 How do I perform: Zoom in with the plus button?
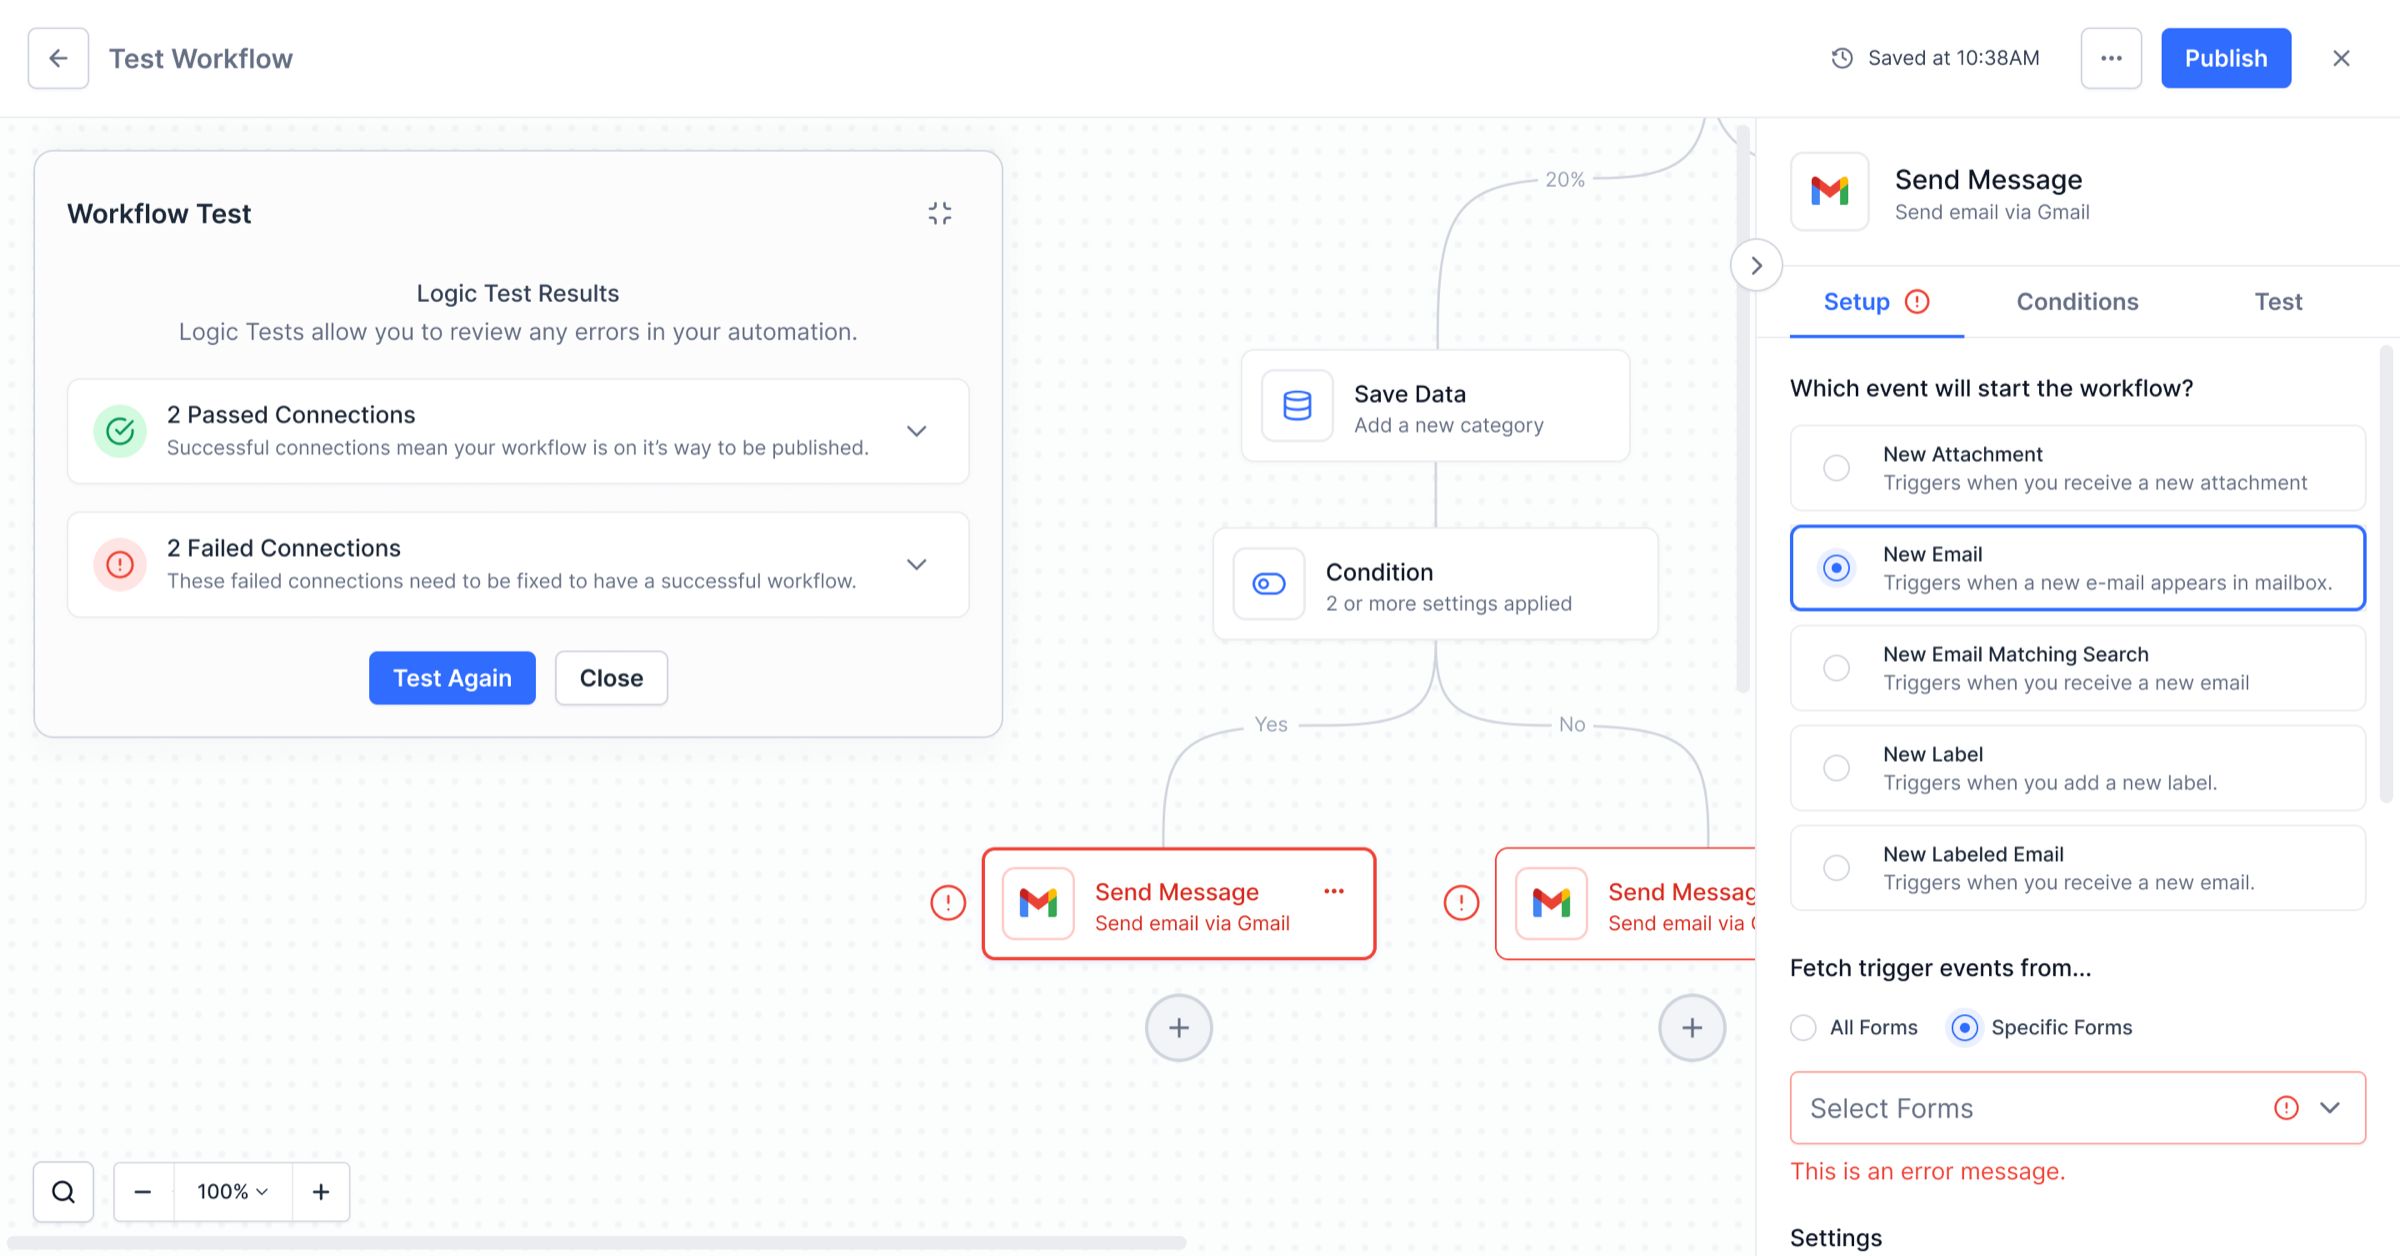pos(321,1191)
